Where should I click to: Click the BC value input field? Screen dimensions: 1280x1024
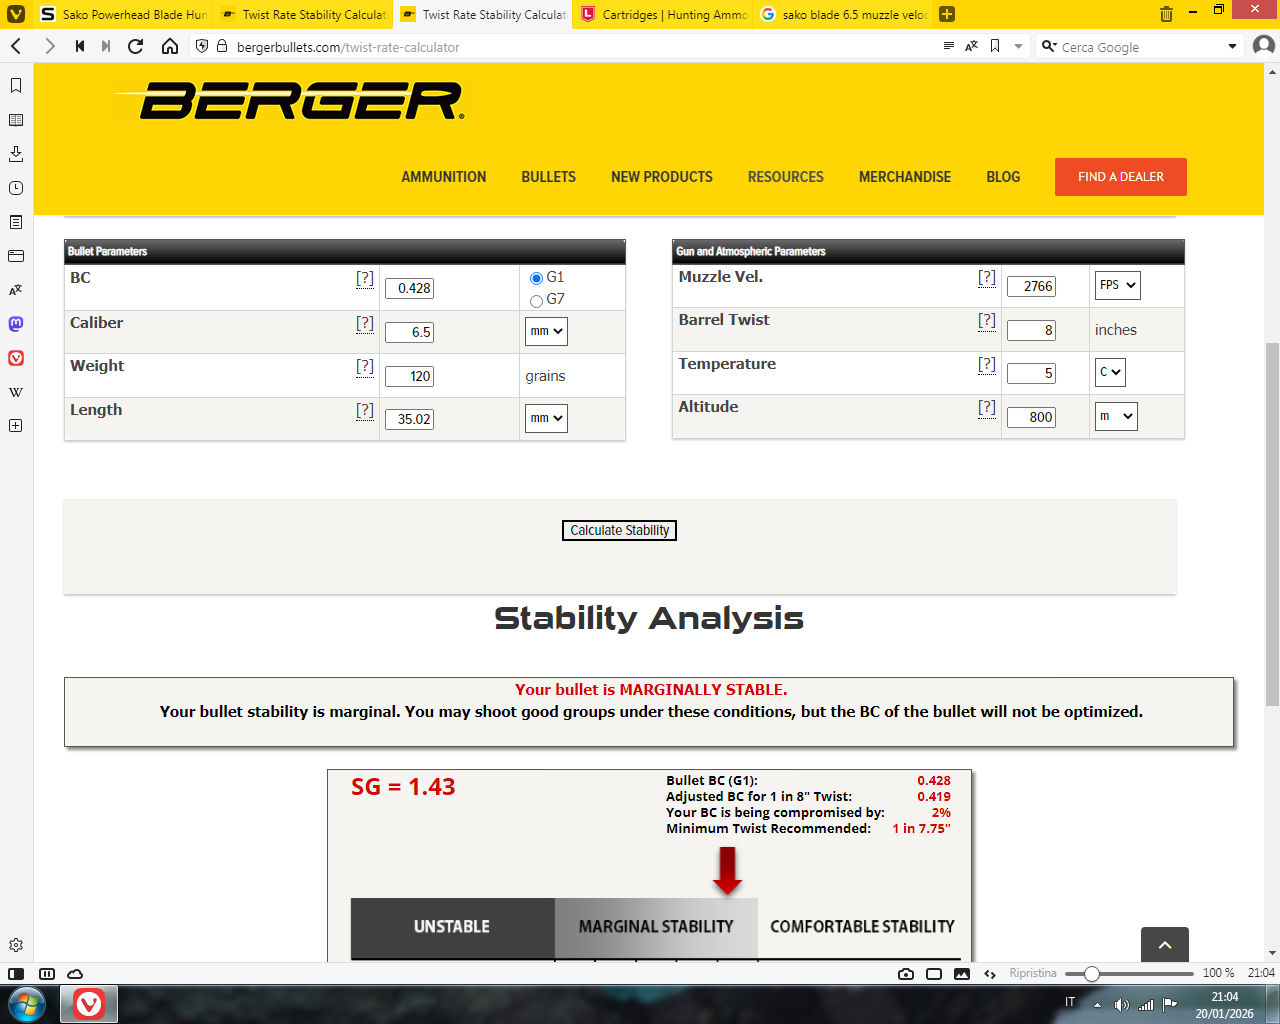point(409,288)
